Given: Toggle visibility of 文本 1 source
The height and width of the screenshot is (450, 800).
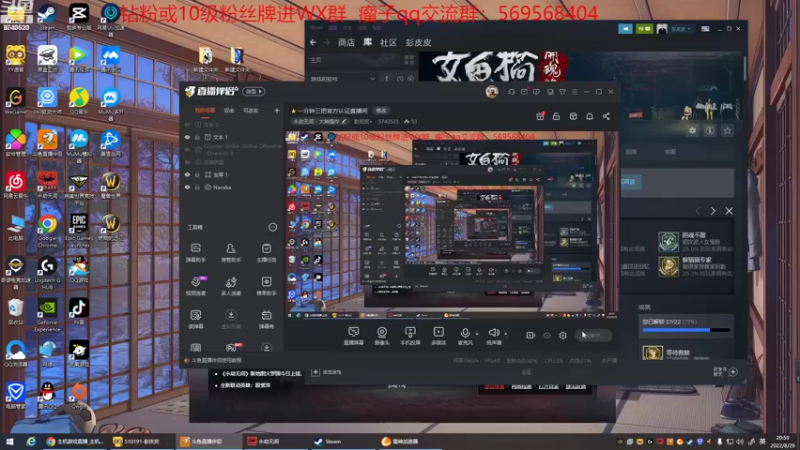Looking at the screenshot, I should pos(187,137).
